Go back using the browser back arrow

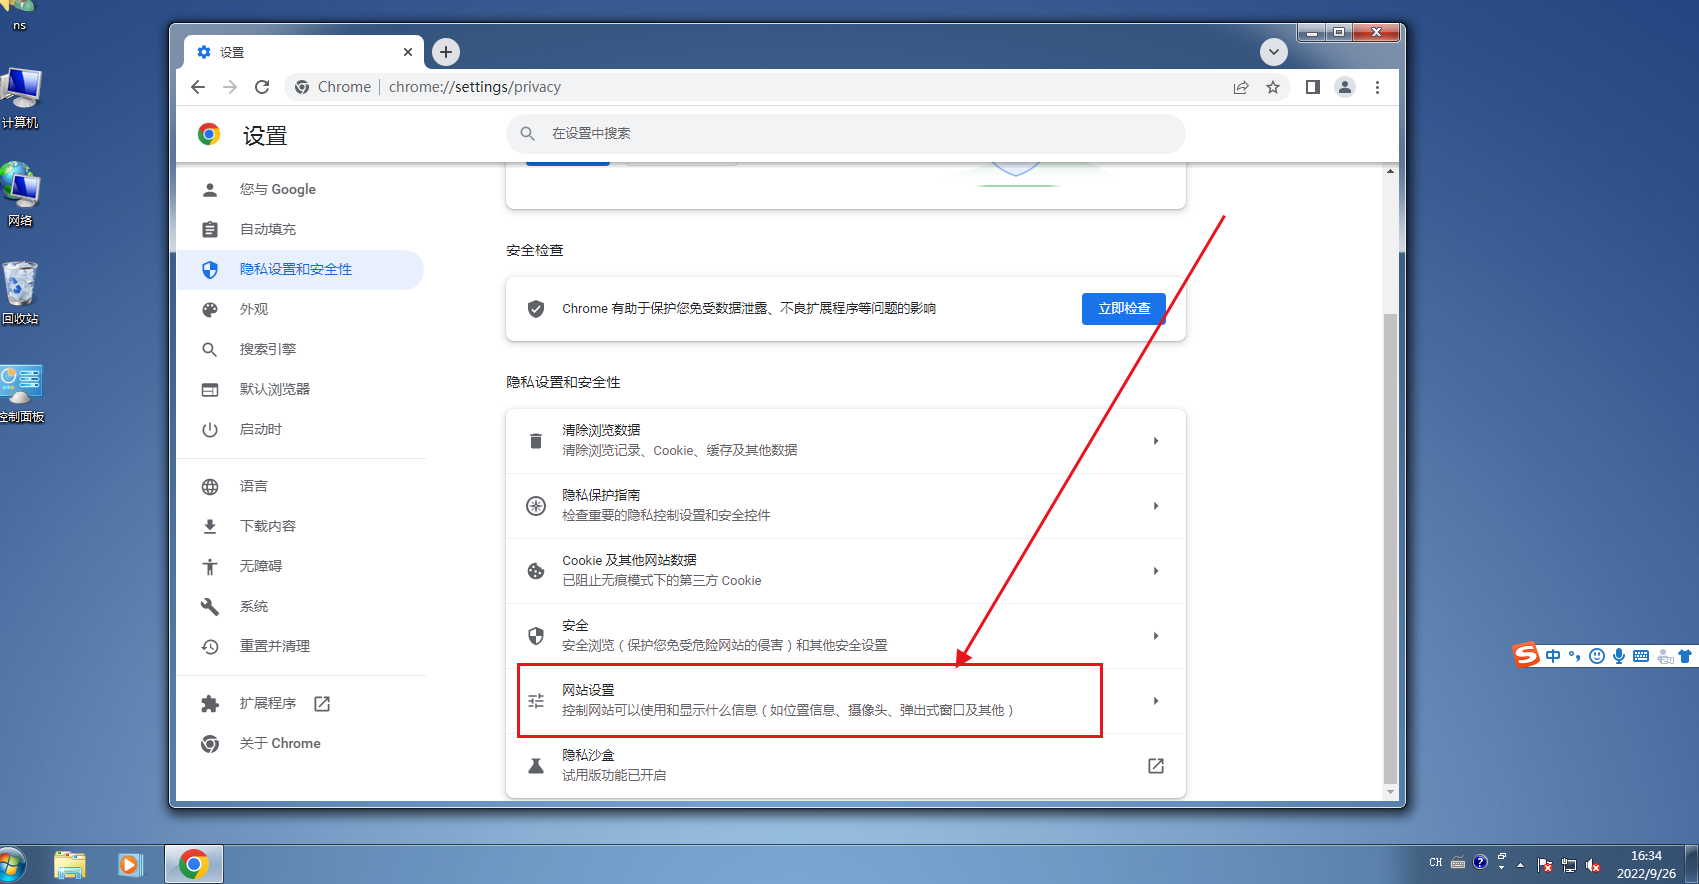pyautogui.click(x=198, y=87)
